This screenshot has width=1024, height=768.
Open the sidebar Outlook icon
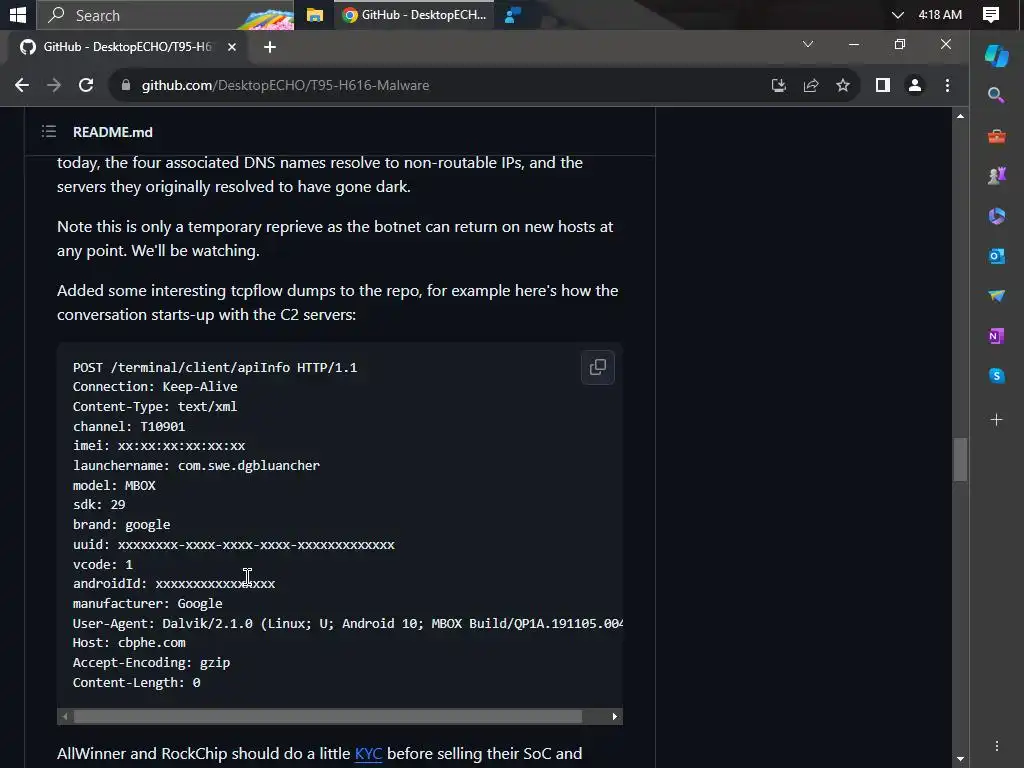(x=997, y=256)
